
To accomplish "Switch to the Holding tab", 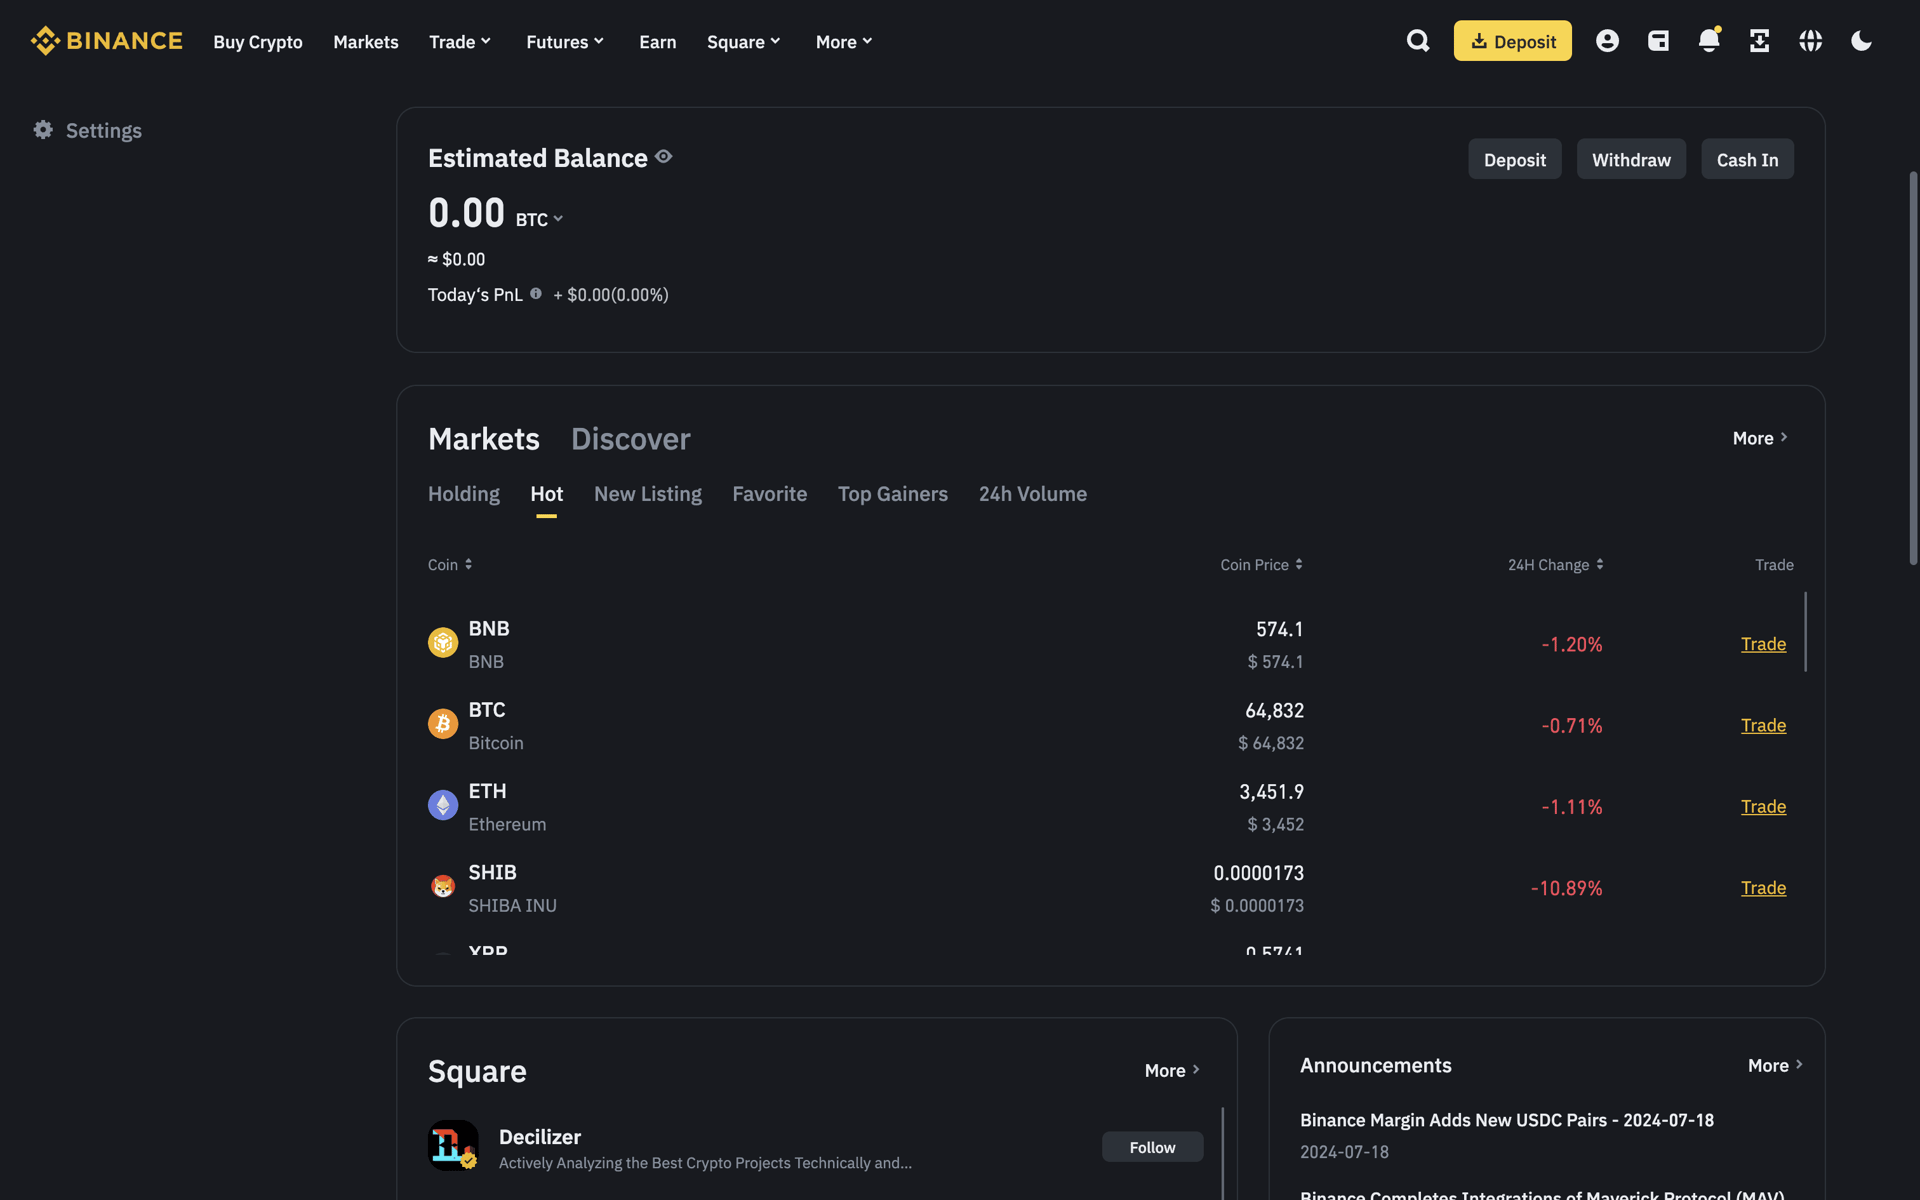I will click(464, 494).
